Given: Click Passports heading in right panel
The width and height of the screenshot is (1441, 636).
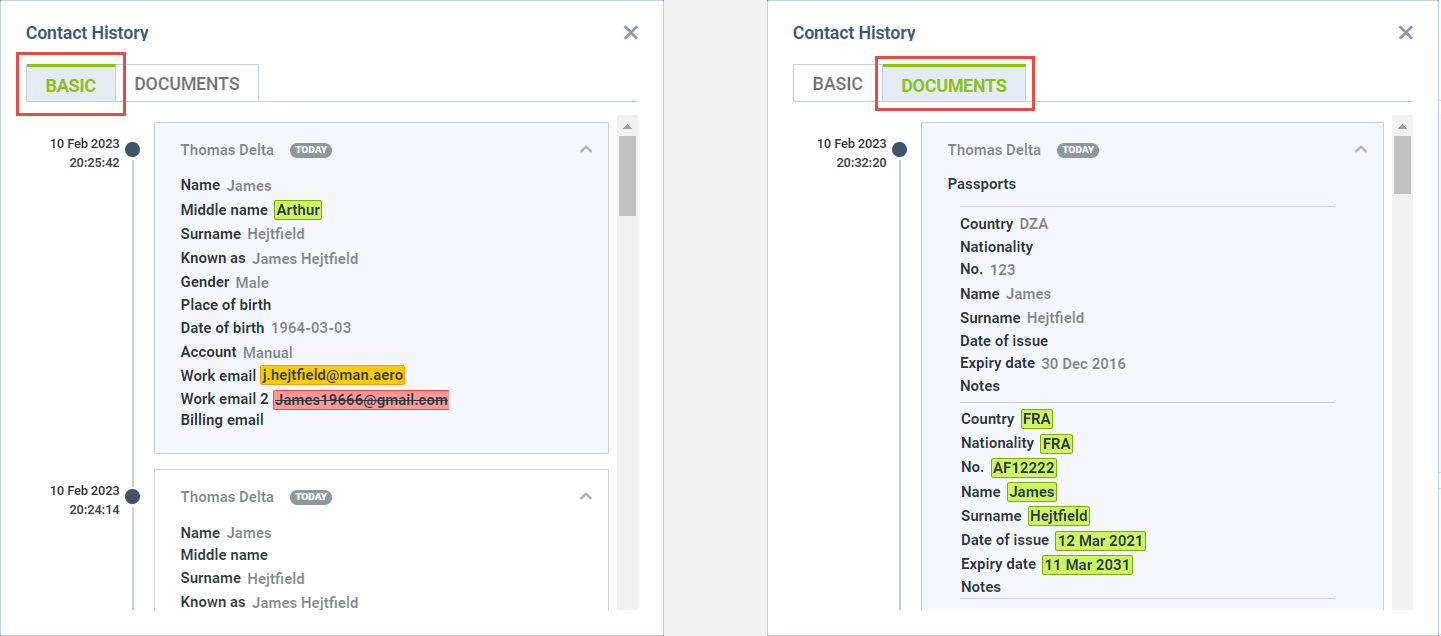Looking at the screenshot, I should click(x=982, y=184).
